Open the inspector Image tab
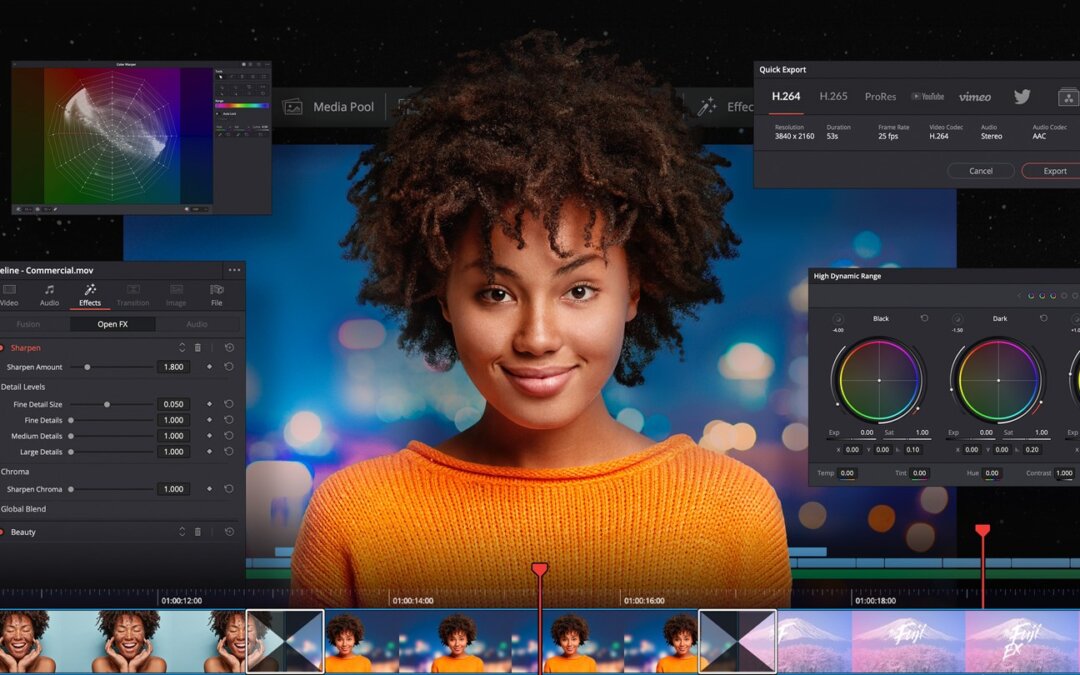This screenshot has height=675, width=1080. pyautogui.click(x=176, y=295)
